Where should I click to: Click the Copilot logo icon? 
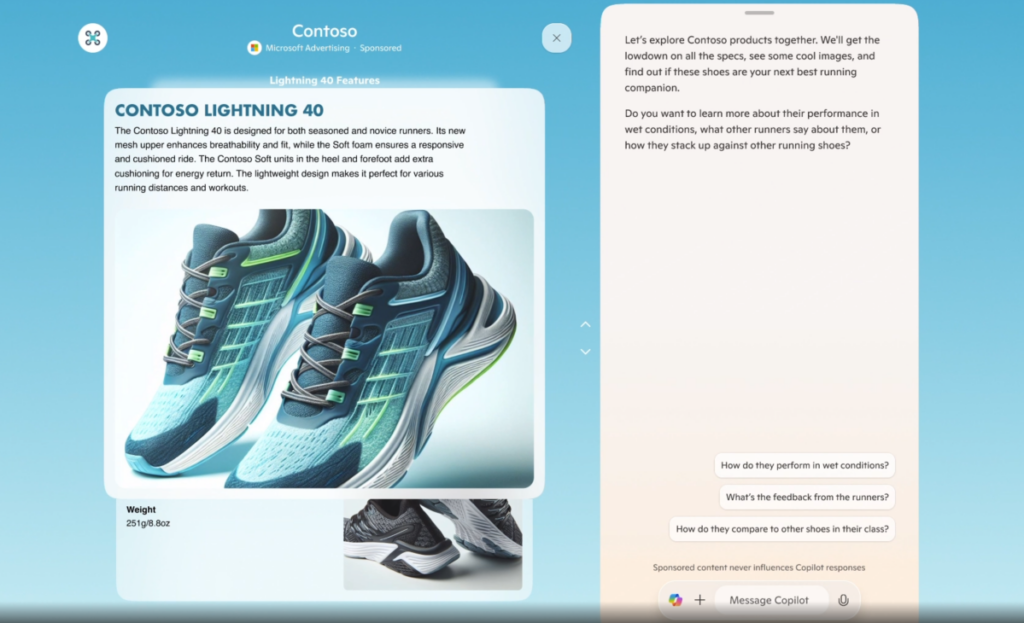[675, 599]
